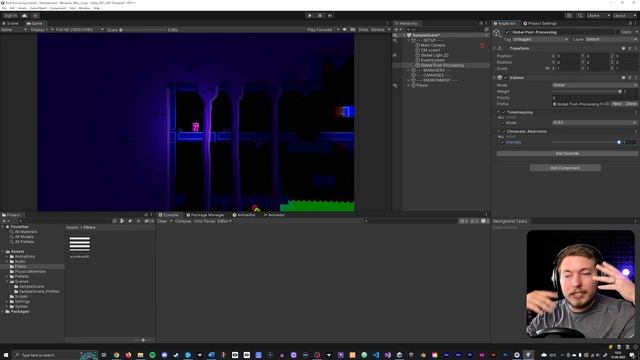The width and height of the screenshot is (640, 360).
Task: Open the cloud services icon
Action: (24, 16)
